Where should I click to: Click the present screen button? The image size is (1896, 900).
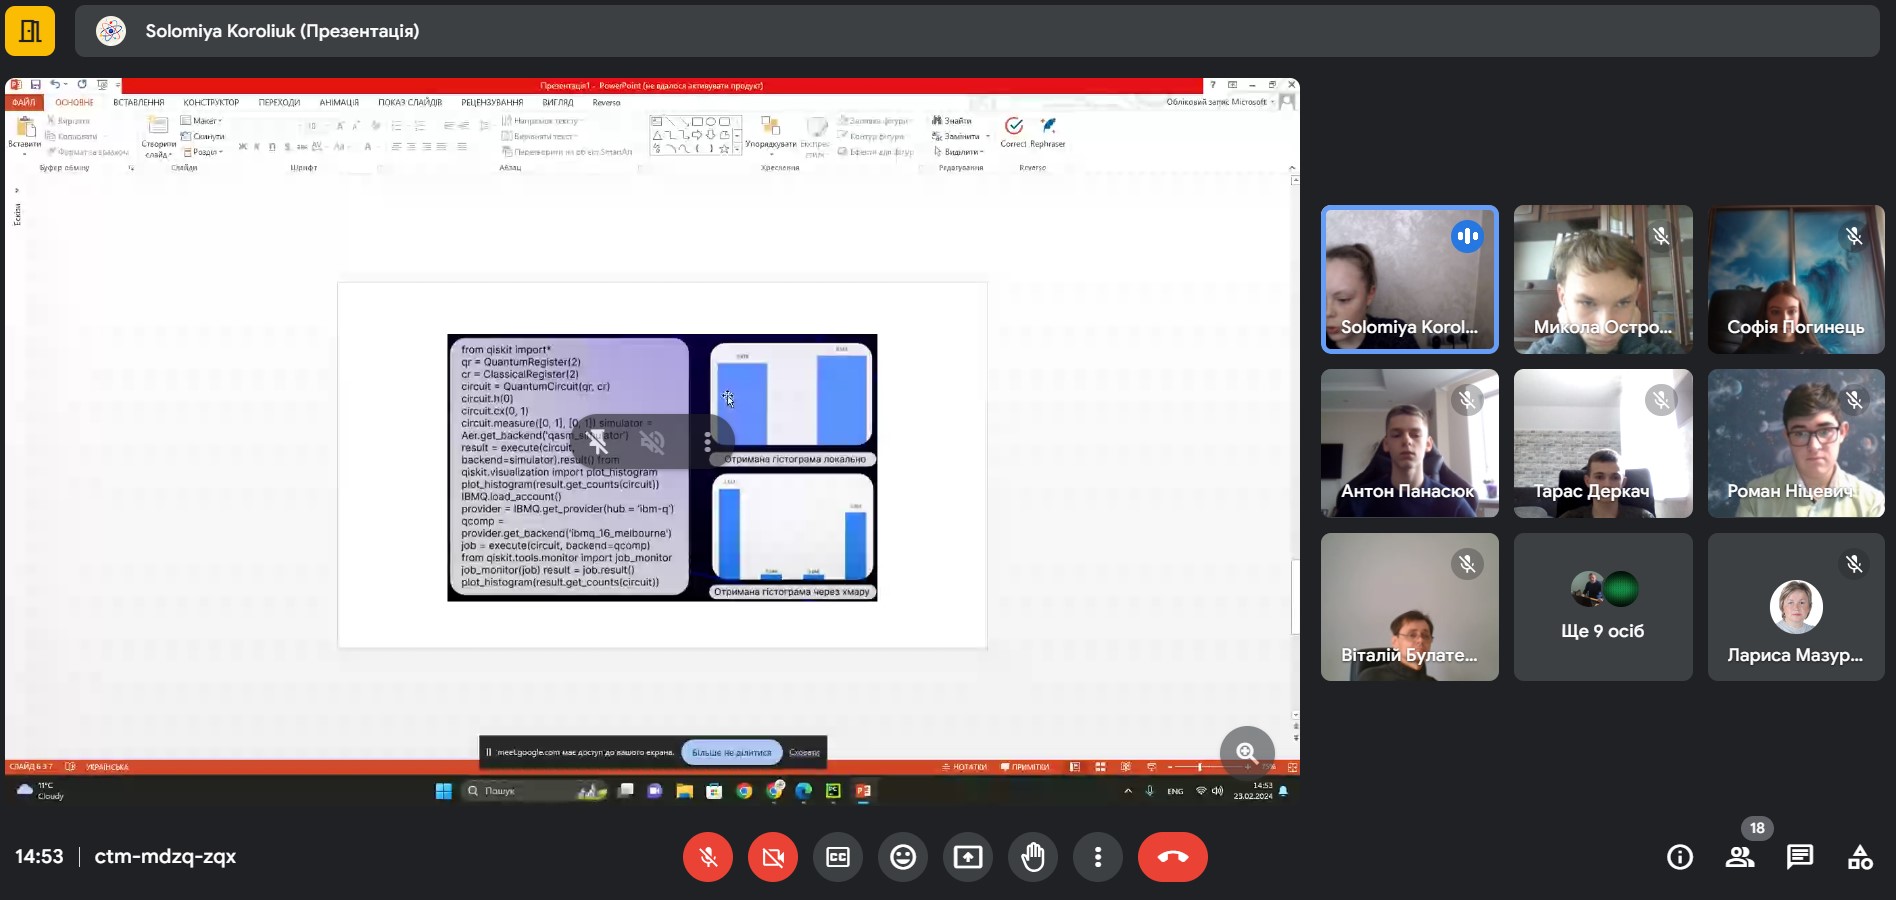[968, 857]
